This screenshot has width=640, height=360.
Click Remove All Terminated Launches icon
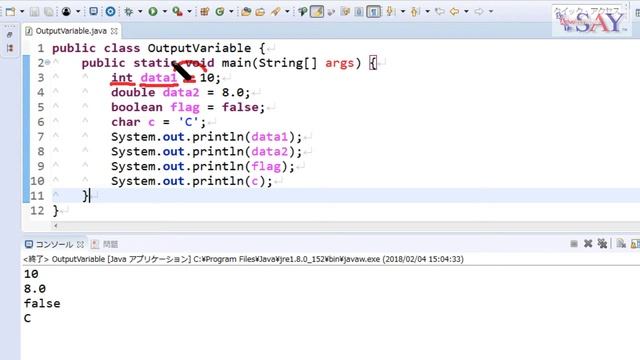click(x=602, y=244)
